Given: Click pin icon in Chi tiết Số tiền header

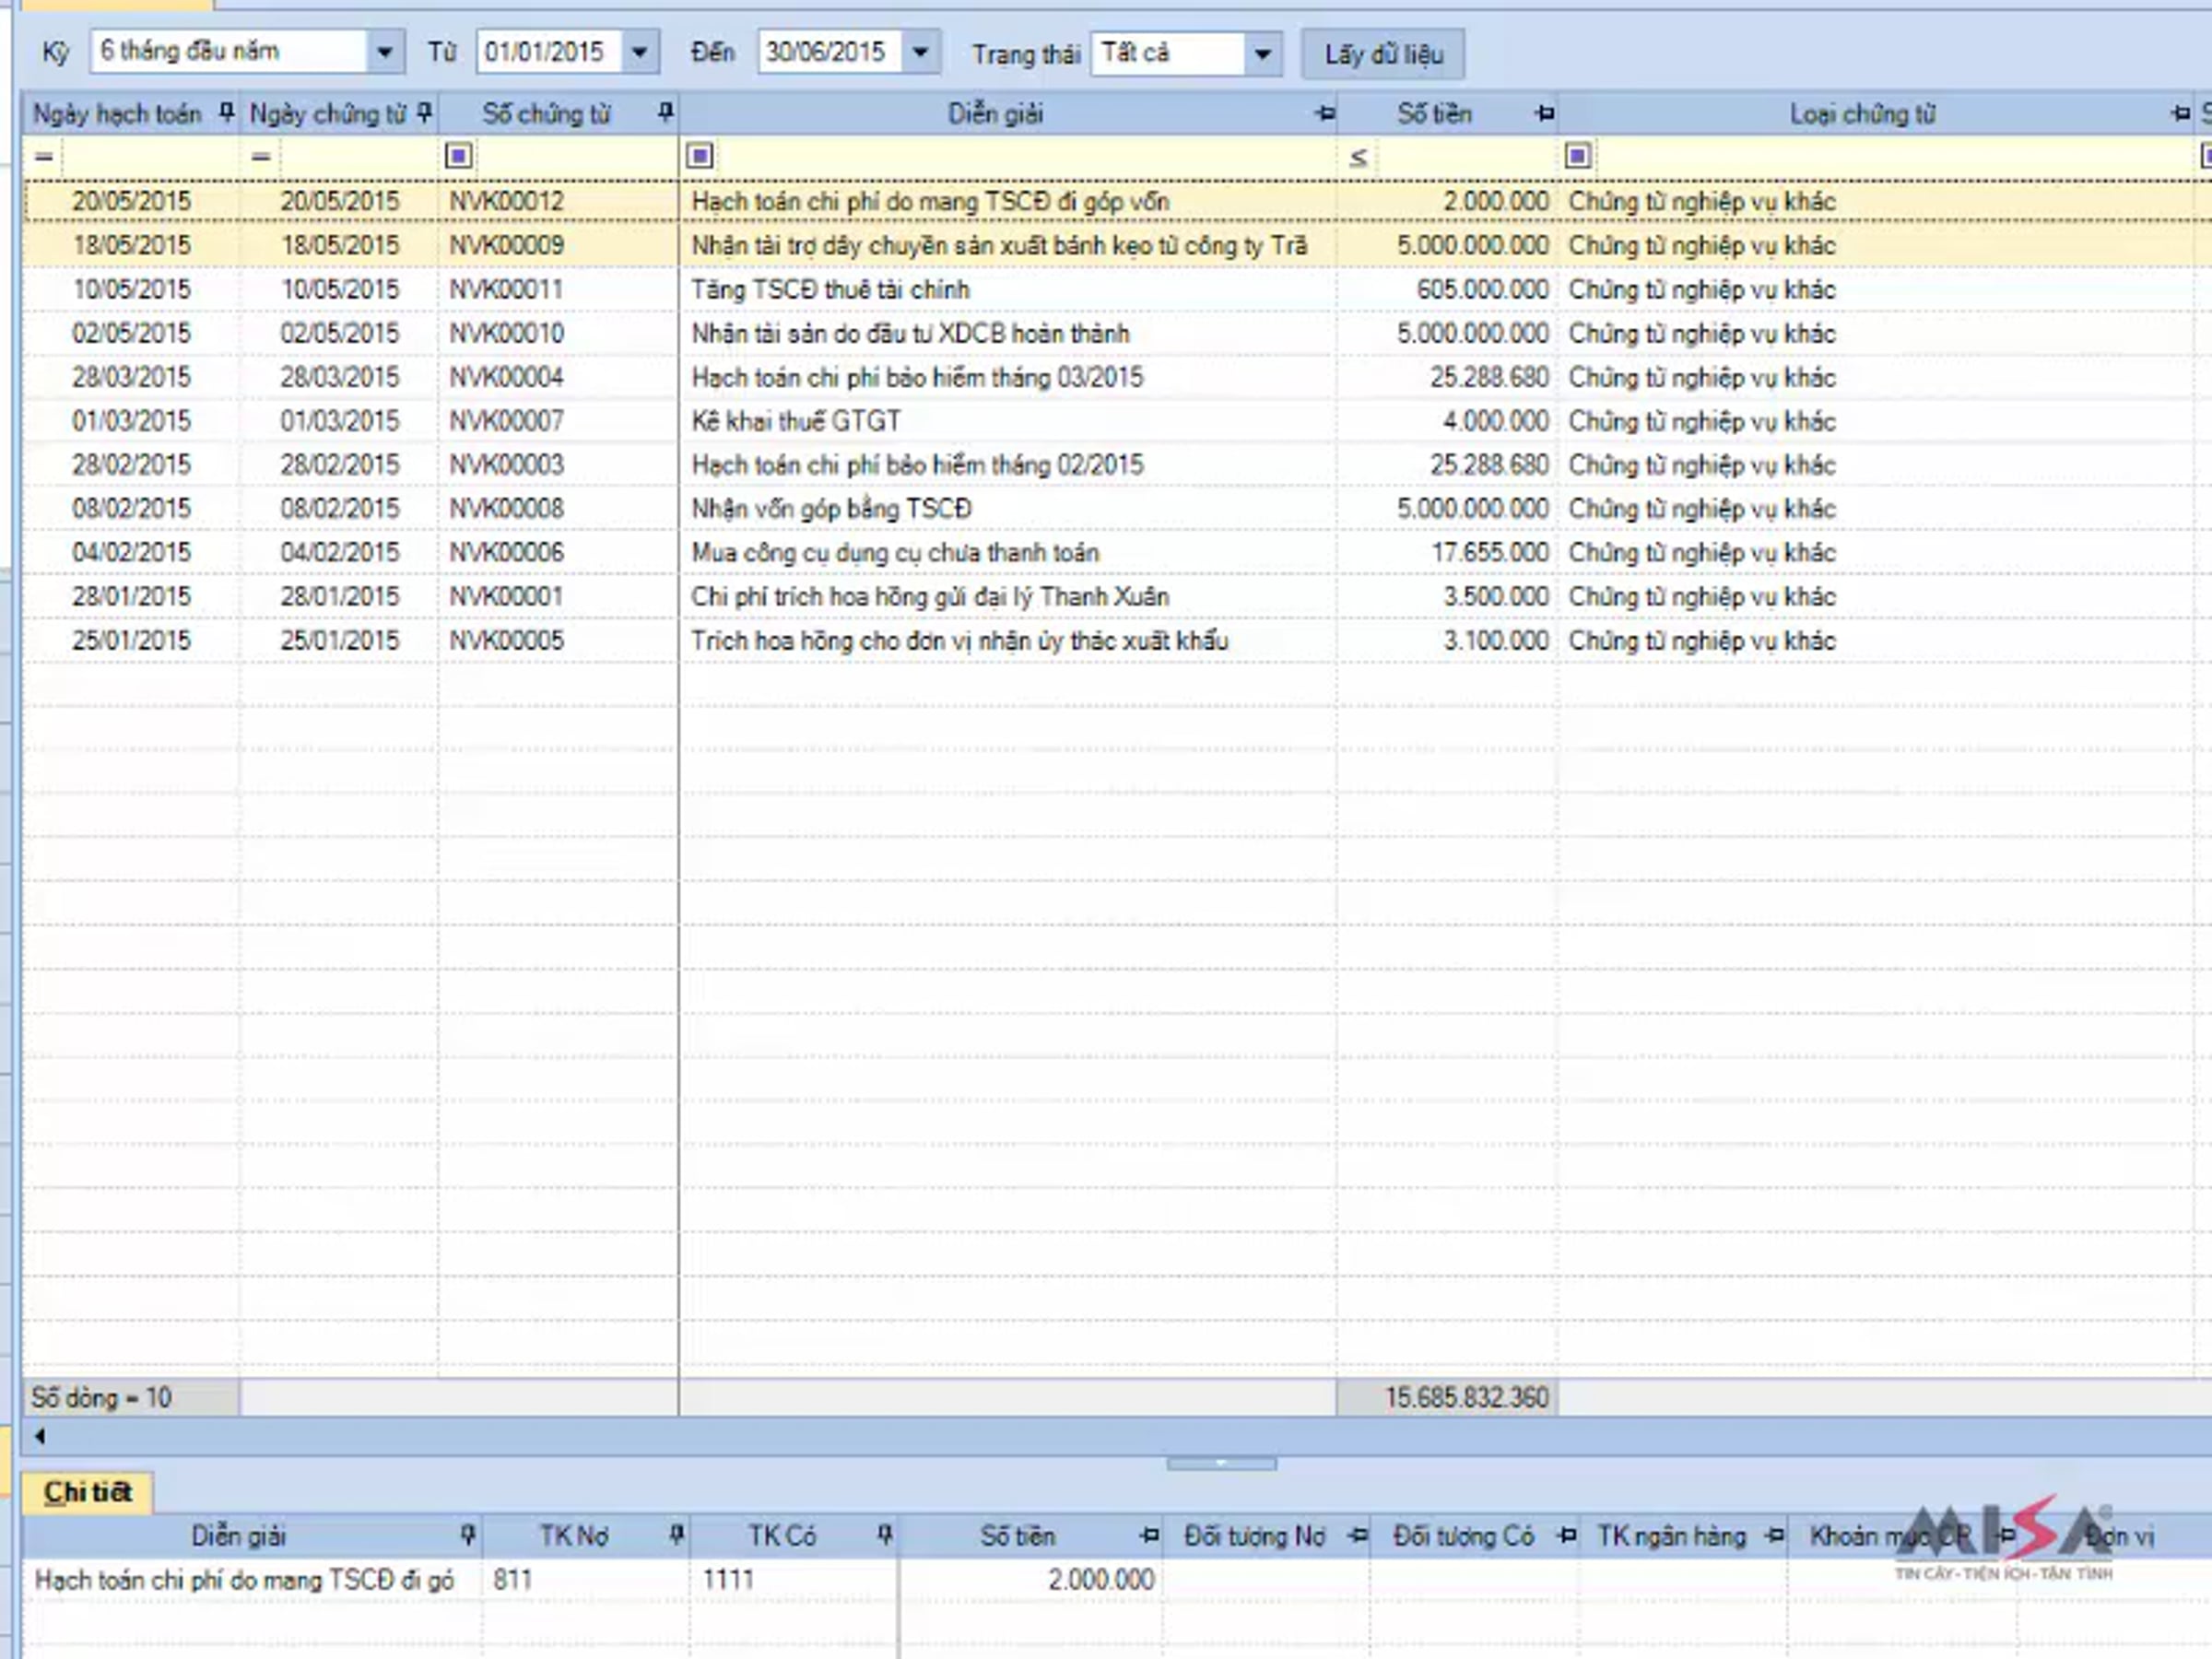Looking at the screenshot, I should point(1149,1535).
